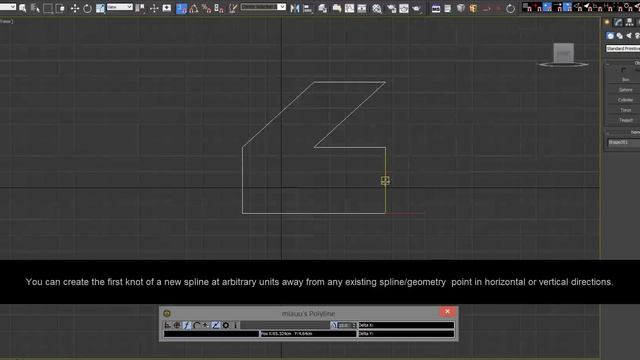Screen dimensions: 640x360
Task: Click the Render Production teapot icon
Action: click(x=416, y=8)
